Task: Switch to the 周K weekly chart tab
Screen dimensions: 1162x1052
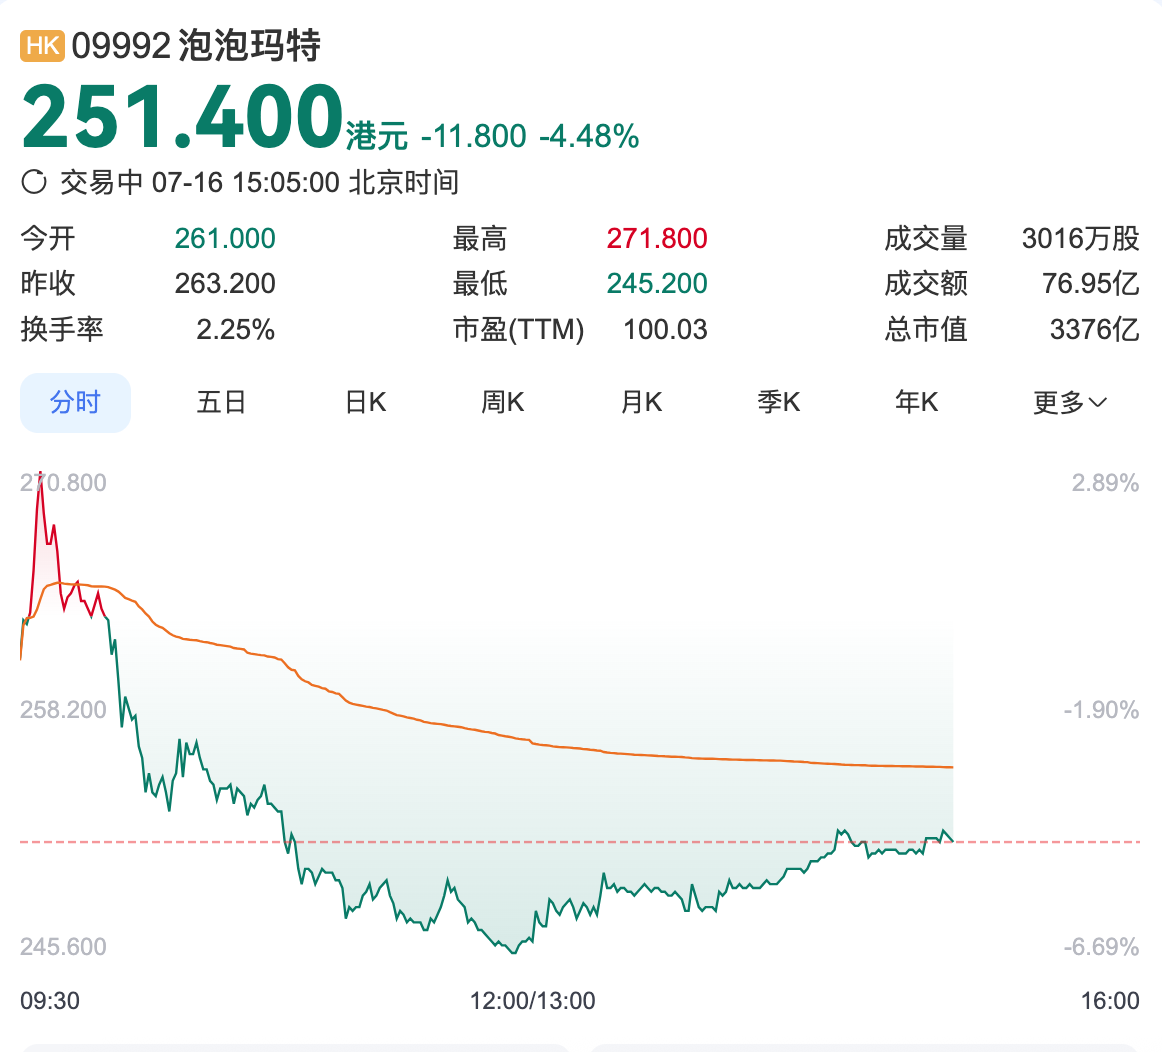Action: pos(502,401)
